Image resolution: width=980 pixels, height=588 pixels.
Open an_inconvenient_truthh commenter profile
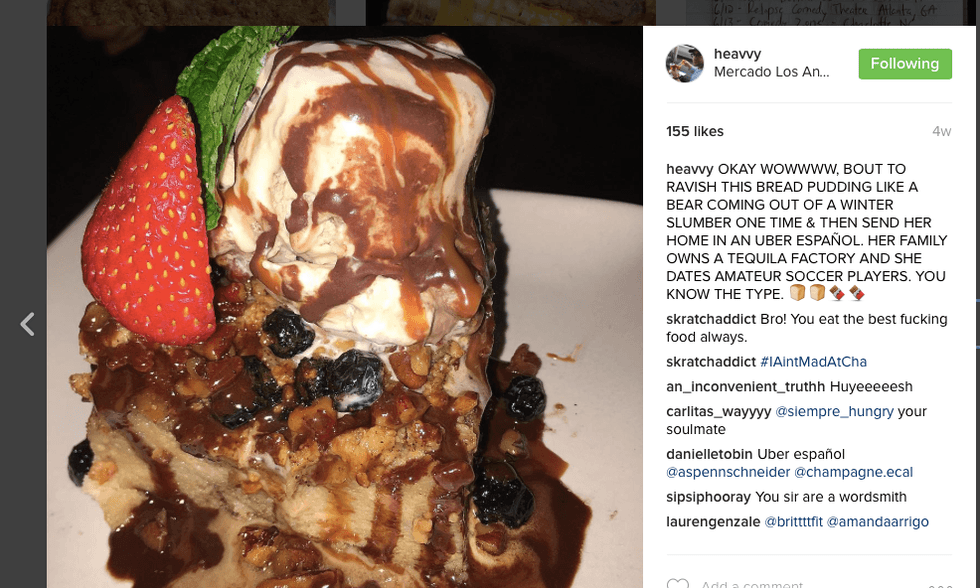pyautogui.click(x=746, y=387)
